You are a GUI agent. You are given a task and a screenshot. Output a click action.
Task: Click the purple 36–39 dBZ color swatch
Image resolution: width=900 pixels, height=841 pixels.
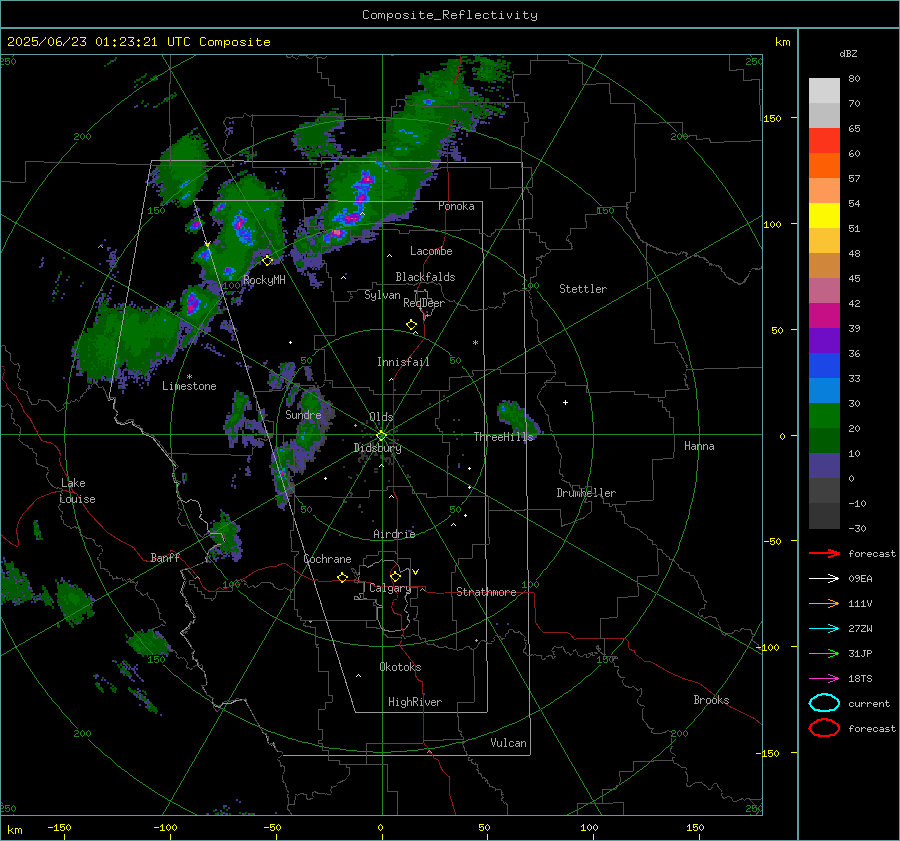[824, 341]
